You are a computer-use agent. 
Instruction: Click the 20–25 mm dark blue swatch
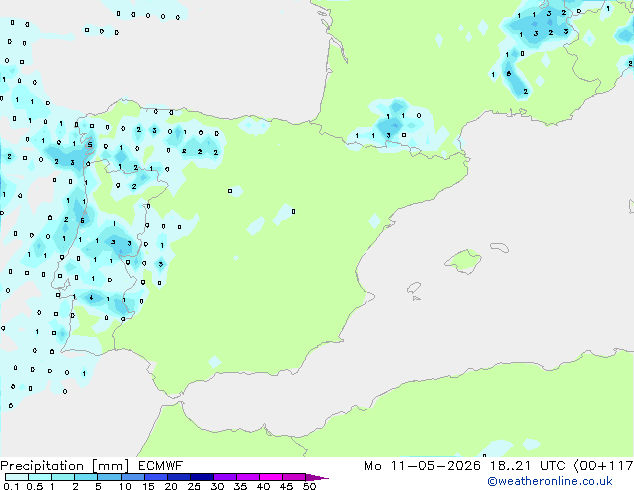click(178, 477)
